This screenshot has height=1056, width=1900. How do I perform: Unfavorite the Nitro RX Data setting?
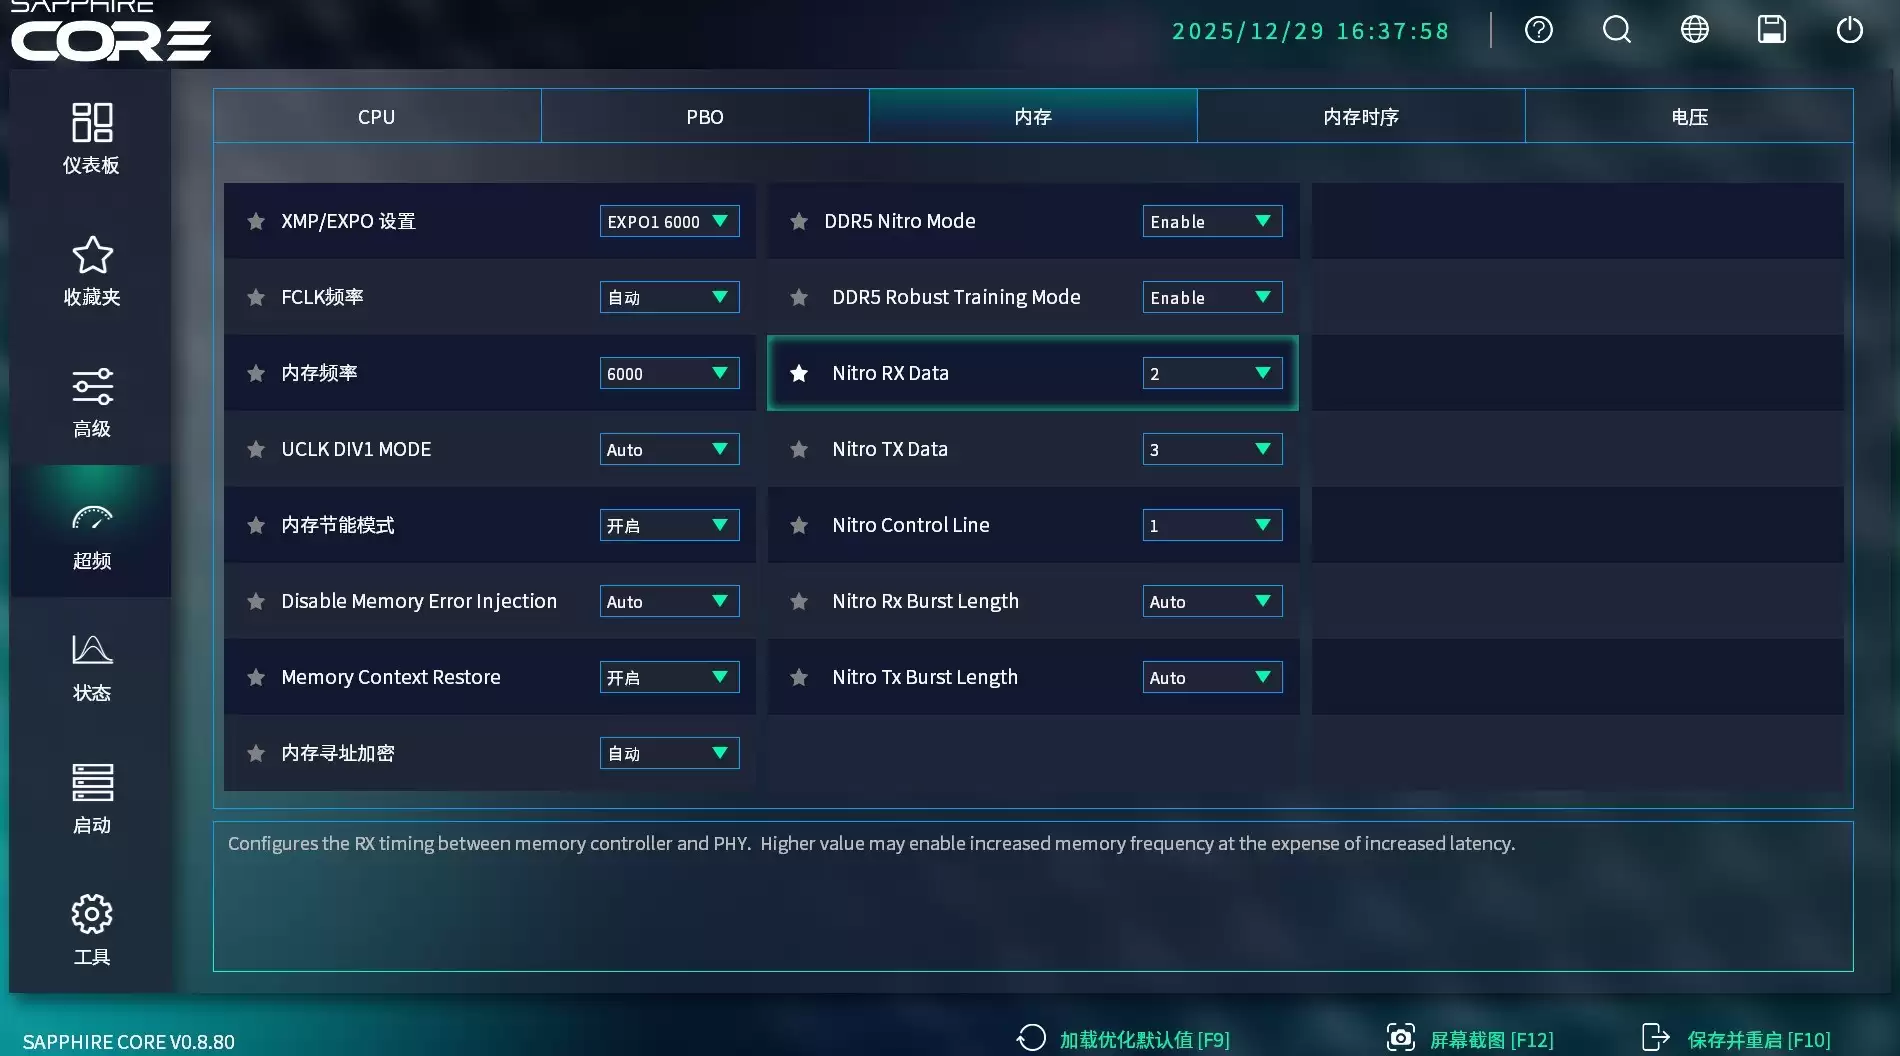(x=798, y=373)
